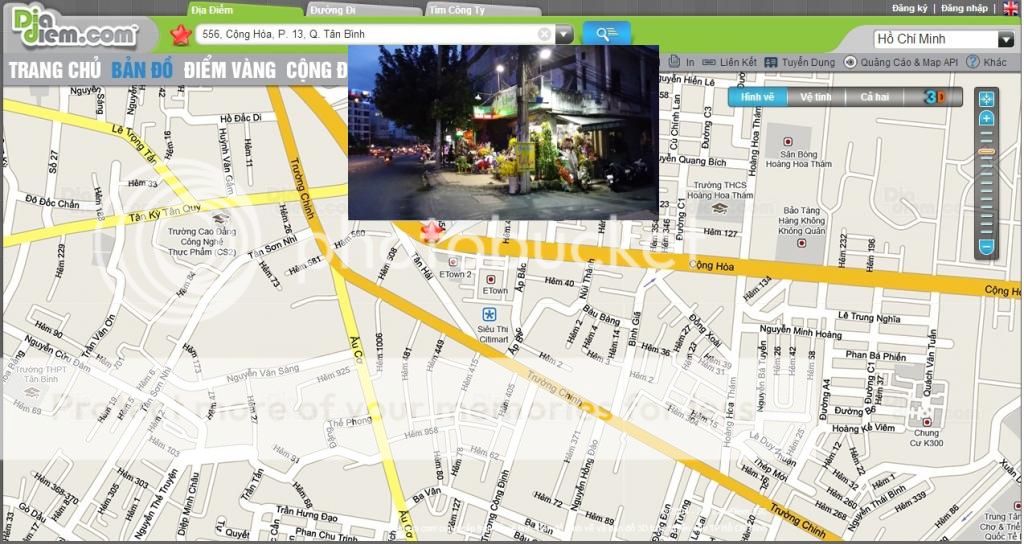
Task: Click the red star favorite icon
Action: click(x=180, y=35)
